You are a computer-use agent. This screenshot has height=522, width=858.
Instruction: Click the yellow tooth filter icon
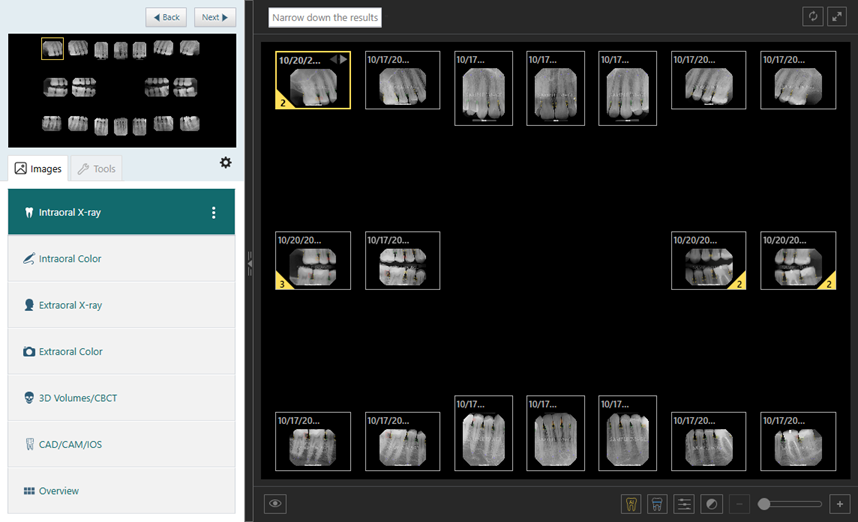point(630,504)
